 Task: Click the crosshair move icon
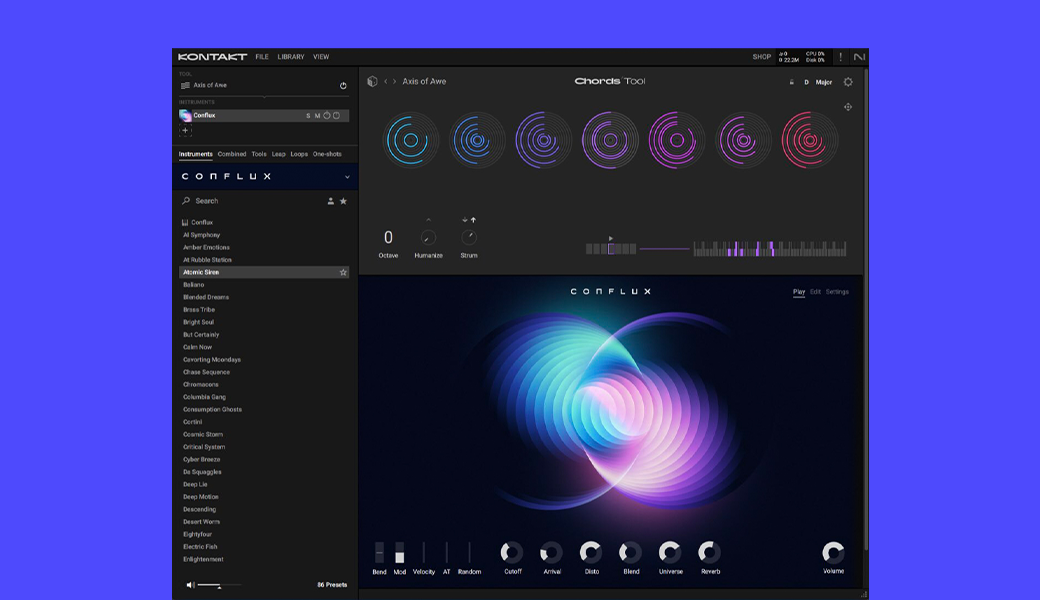coord(848,107)
